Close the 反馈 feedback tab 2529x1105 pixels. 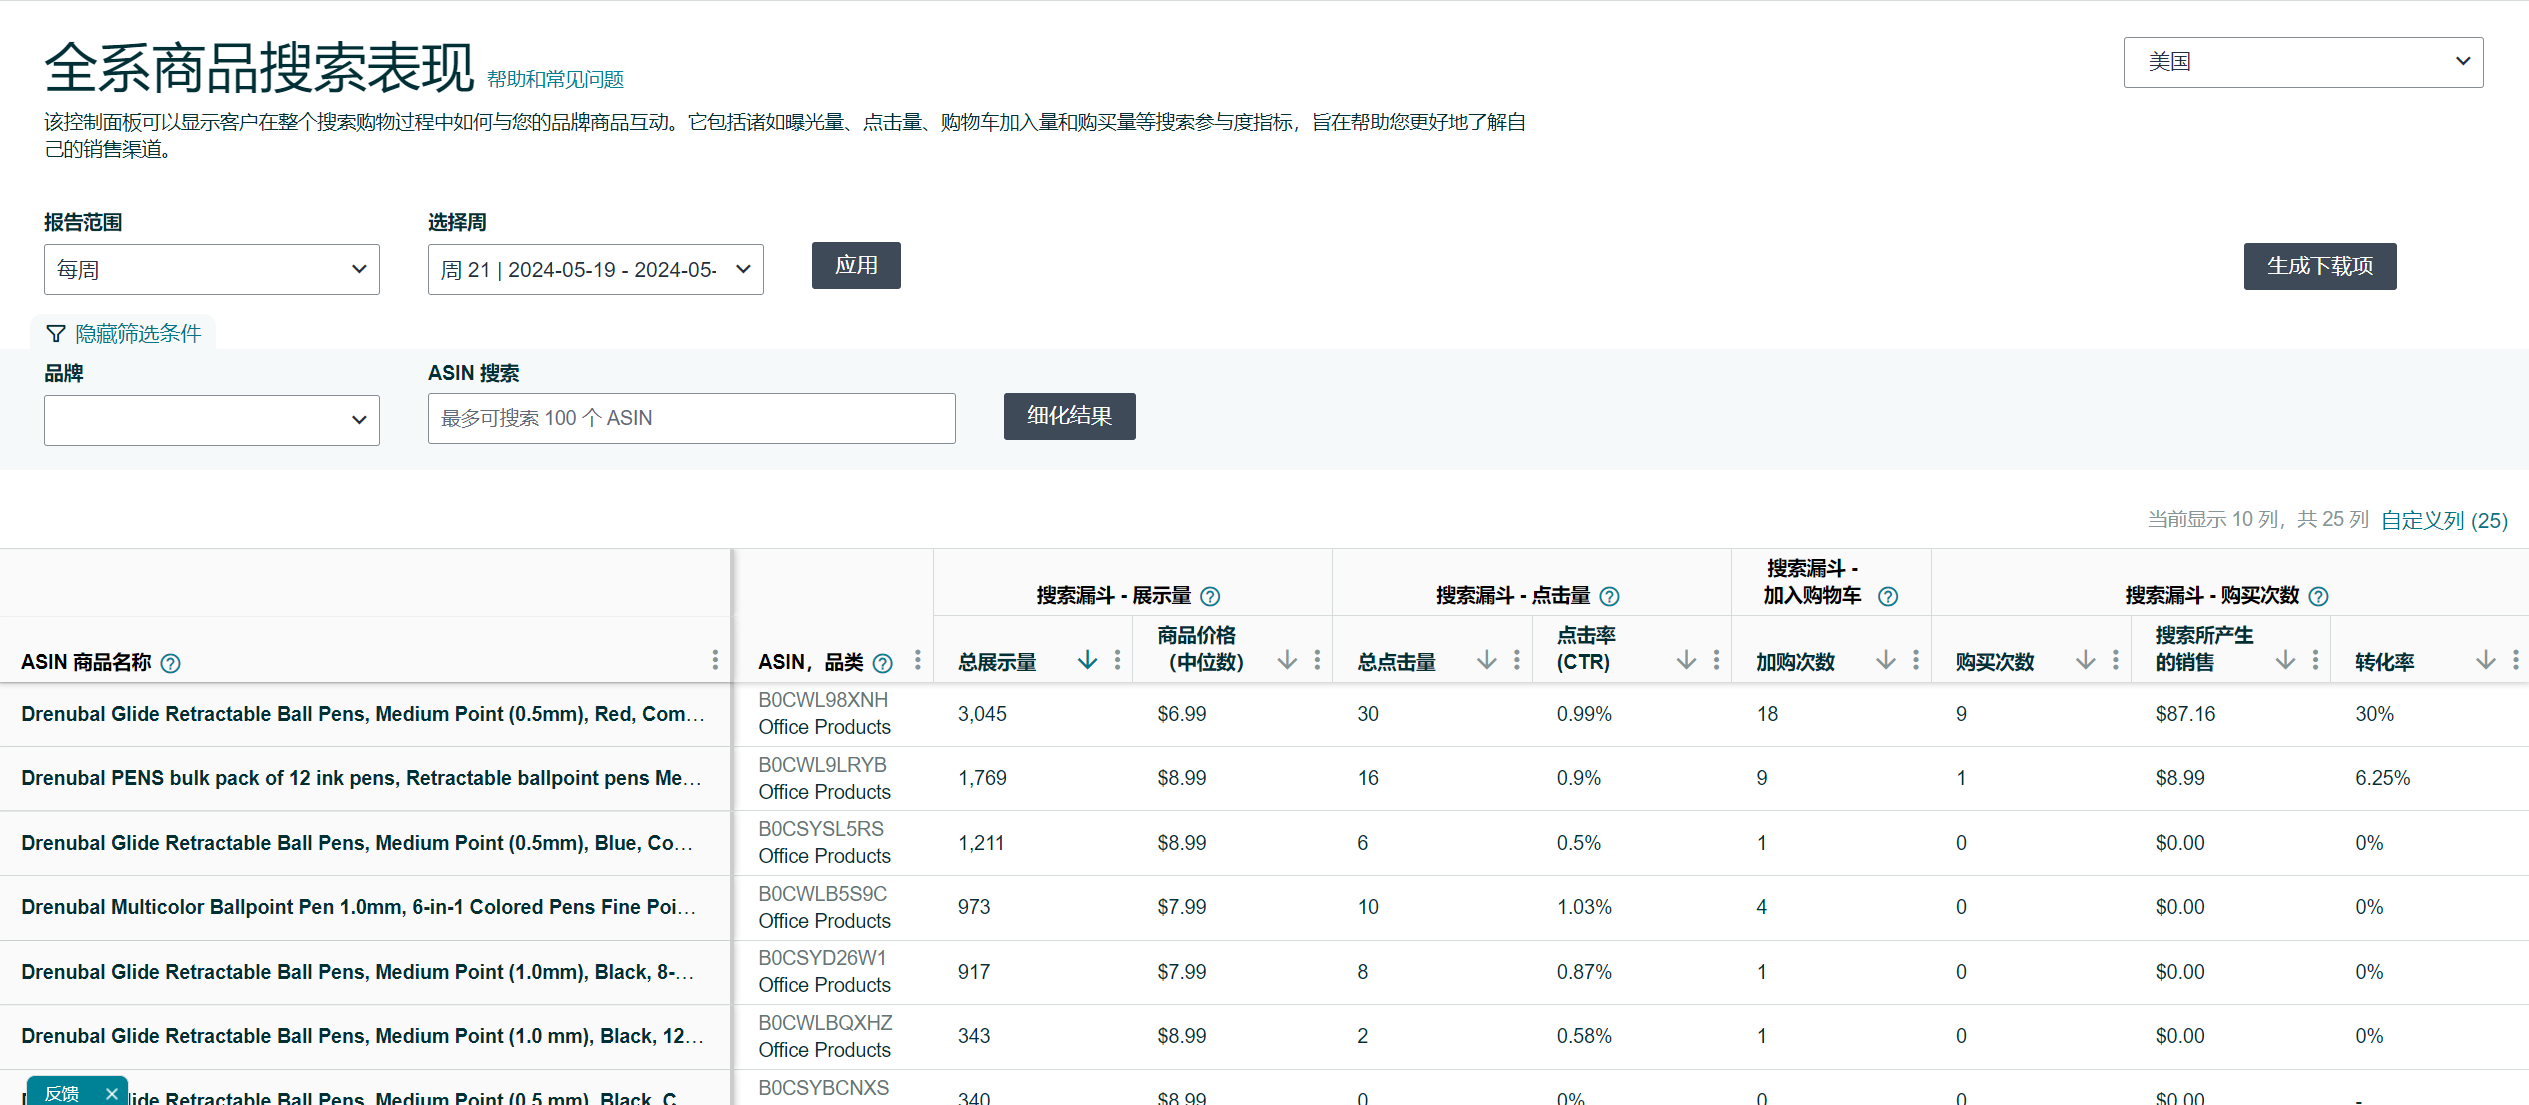pyautogui.click(x=112, y=1094)
